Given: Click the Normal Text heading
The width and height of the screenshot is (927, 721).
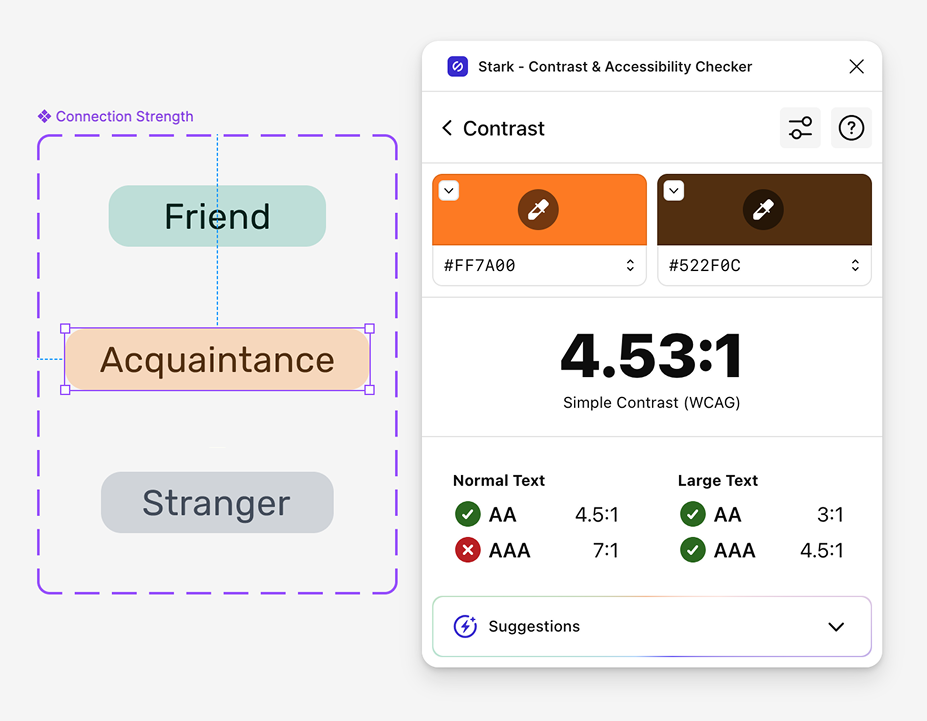Looking at the screenshot, I should [x=498, y=480].
